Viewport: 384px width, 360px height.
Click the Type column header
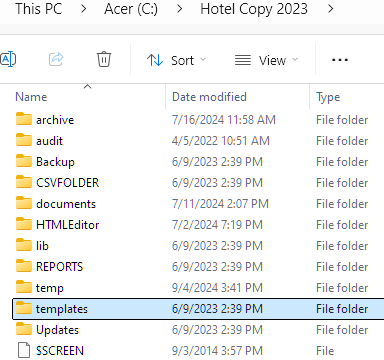click(328, 97)
